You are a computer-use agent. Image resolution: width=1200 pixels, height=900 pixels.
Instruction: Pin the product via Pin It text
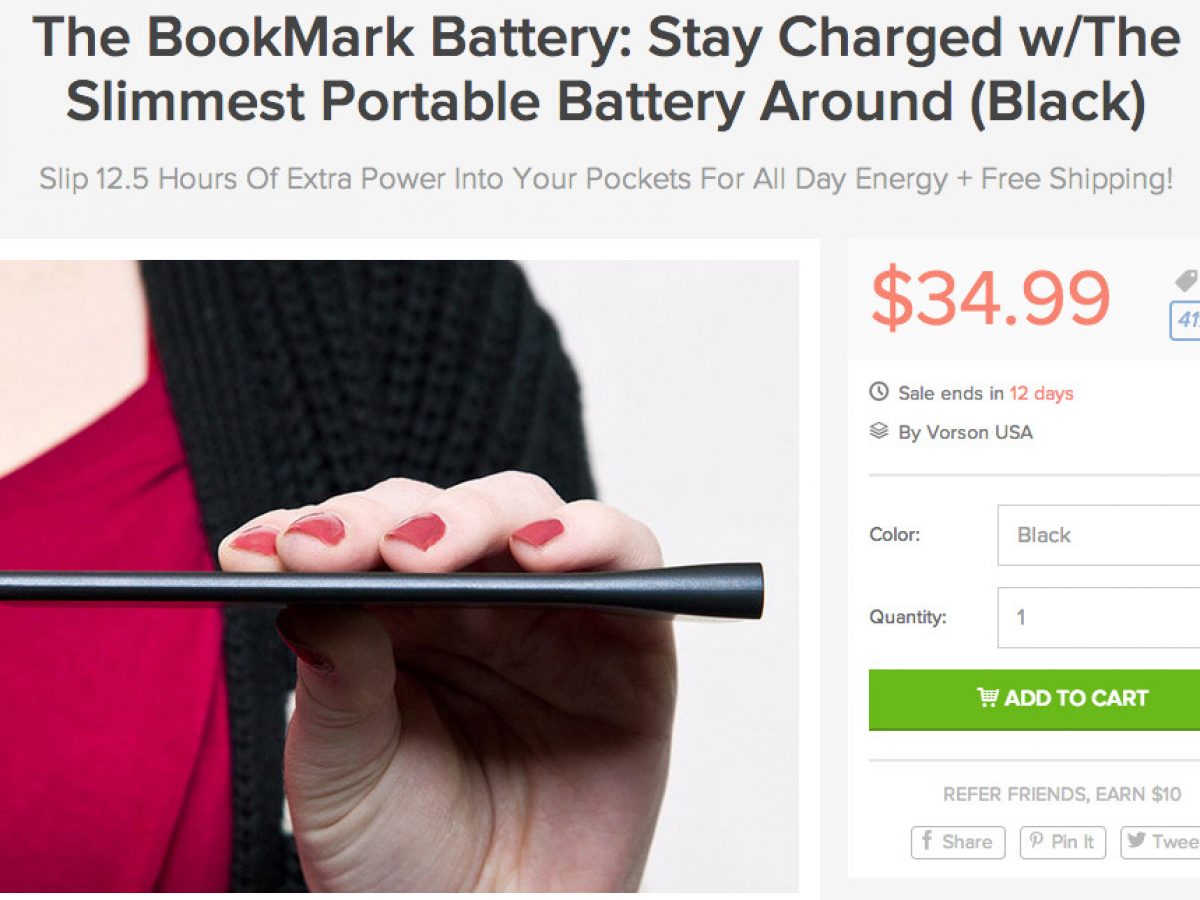pyautogui.click(x=1073, y=842)
